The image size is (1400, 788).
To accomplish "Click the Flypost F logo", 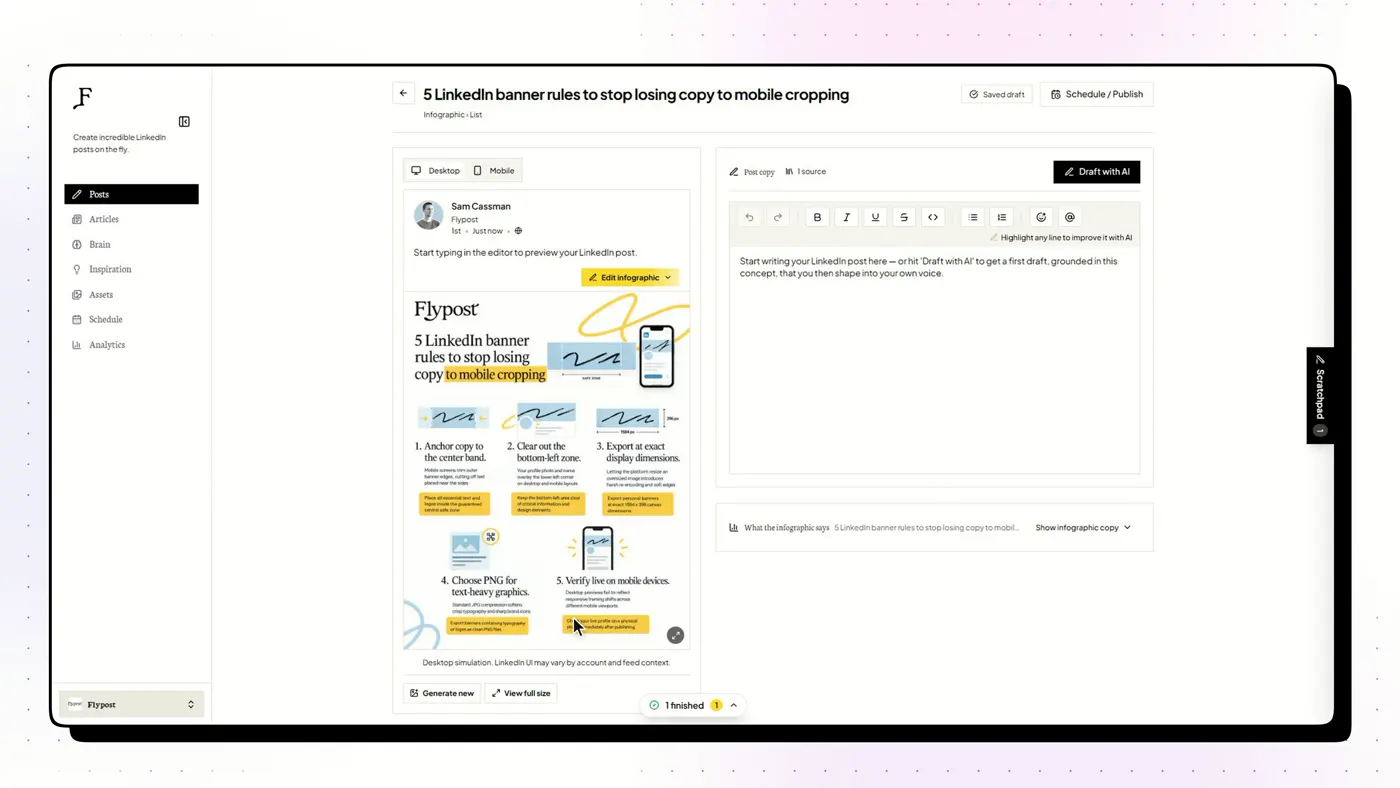I will pos(83,98).
